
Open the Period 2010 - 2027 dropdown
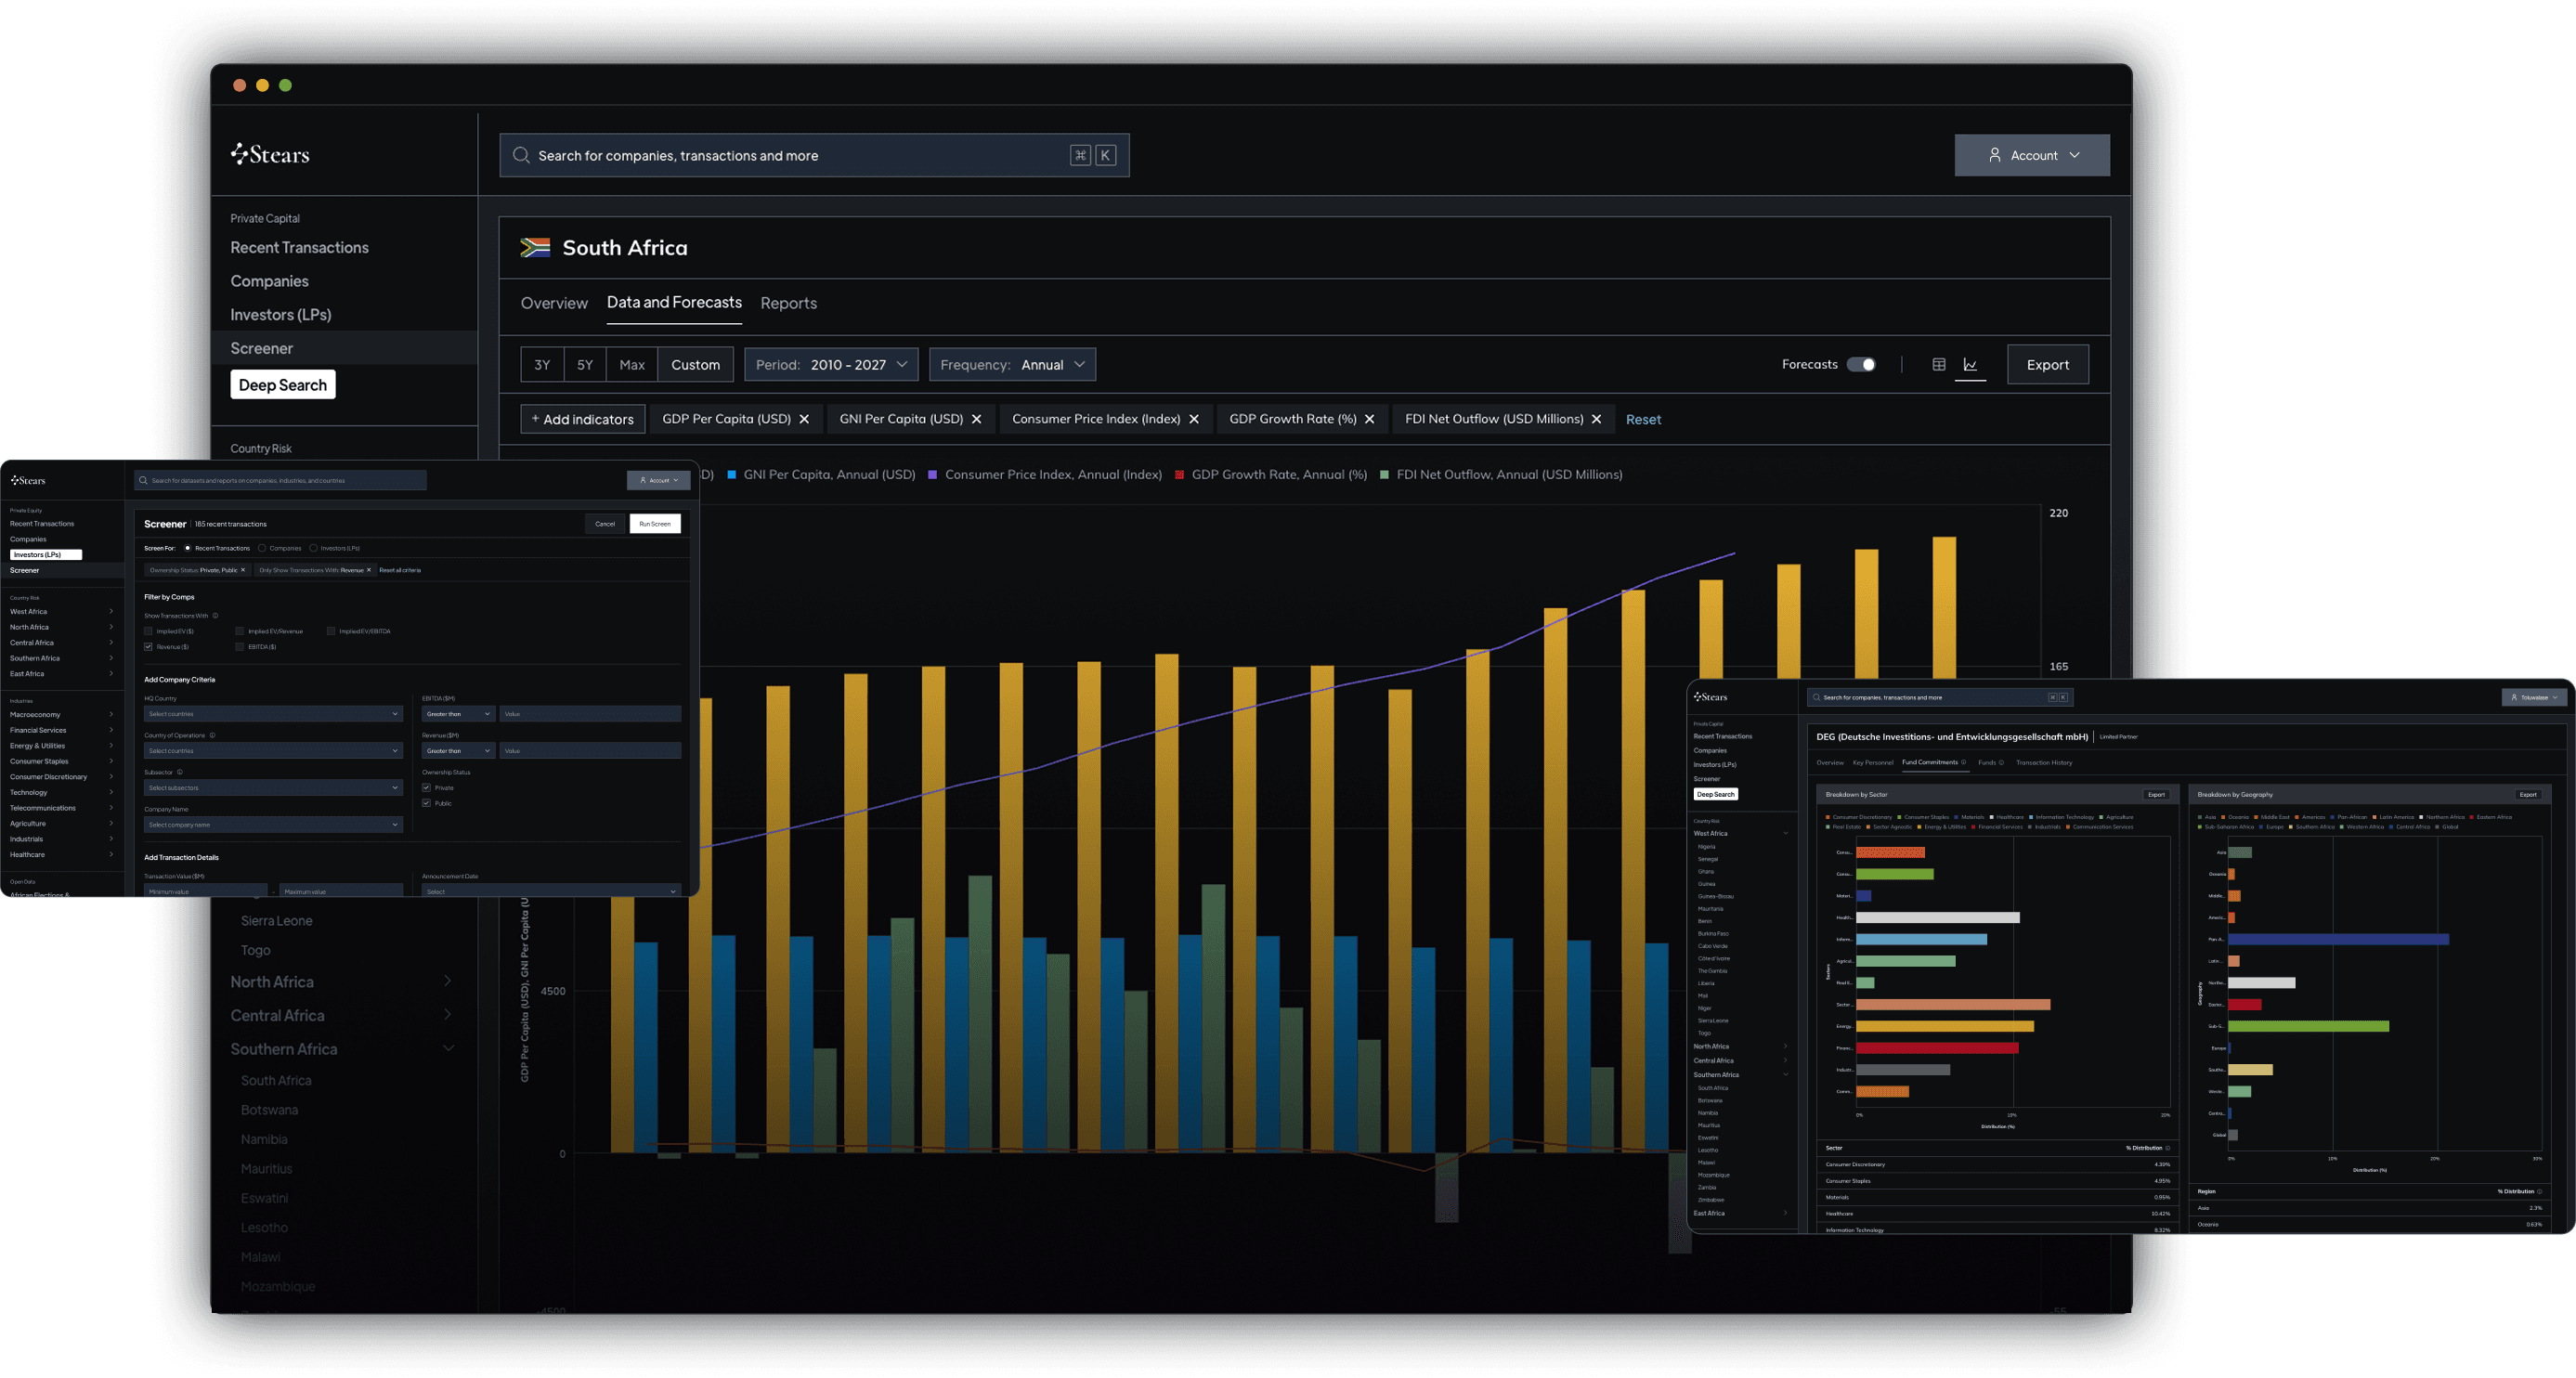[831, 365]
